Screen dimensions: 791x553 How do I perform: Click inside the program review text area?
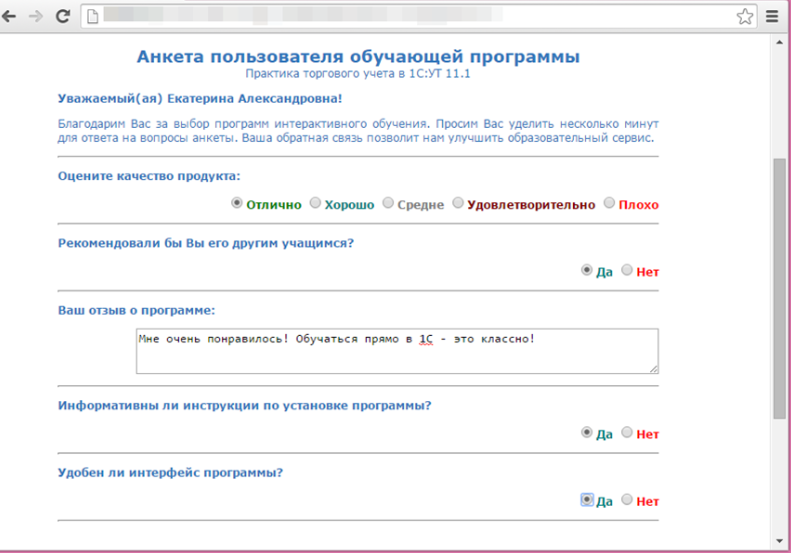397,351
